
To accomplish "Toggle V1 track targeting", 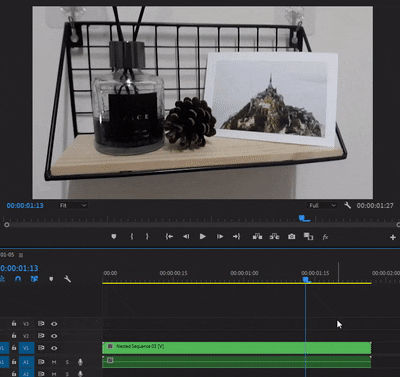I will coord(26,348).
